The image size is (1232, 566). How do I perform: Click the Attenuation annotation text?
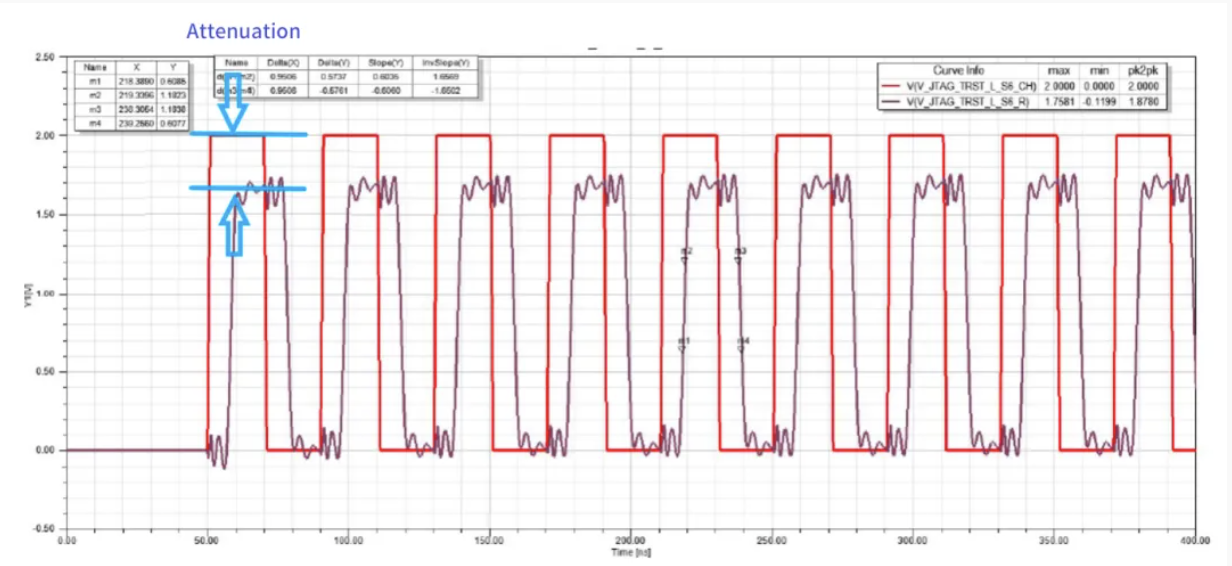(243, 32)
